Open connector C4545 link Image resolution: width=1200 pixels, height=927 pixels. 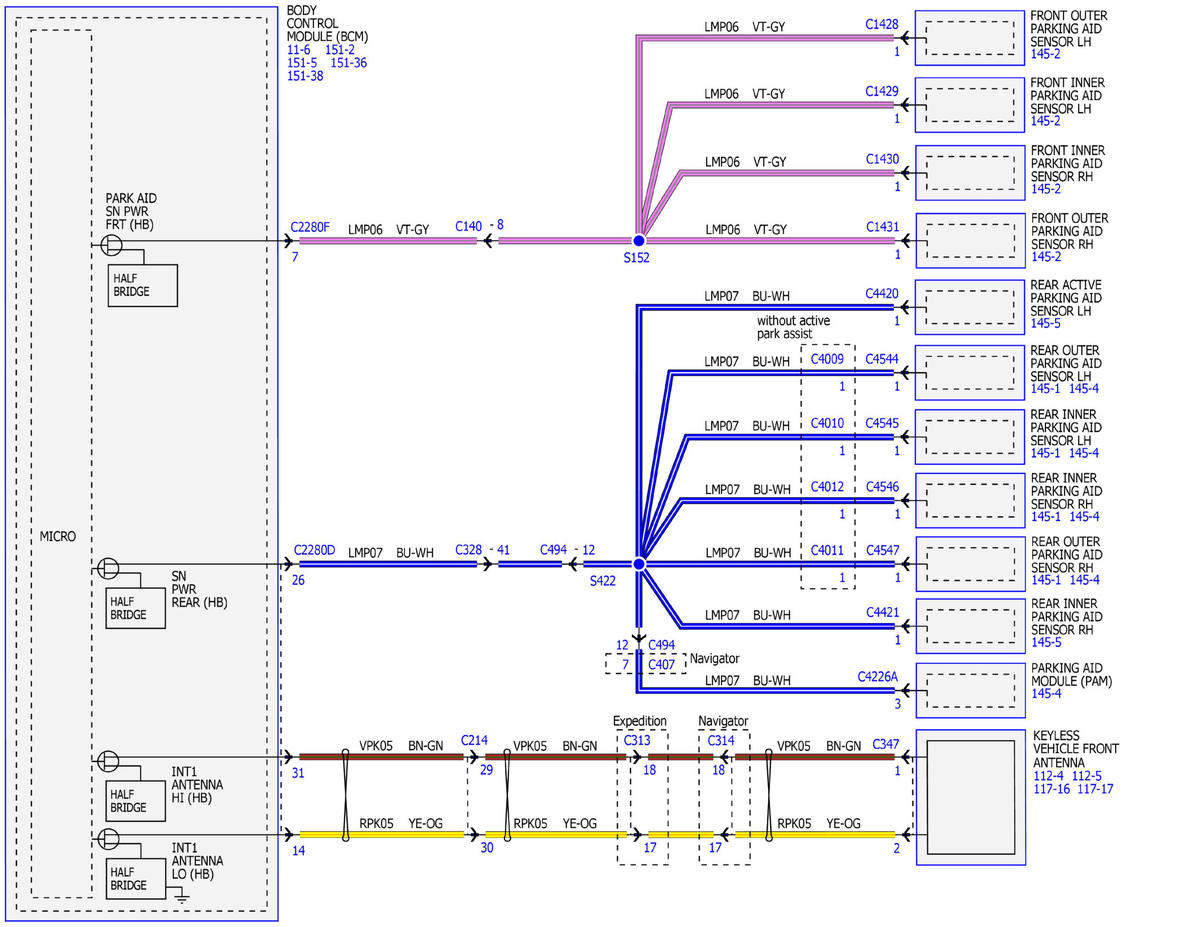click(x=882, y=423)
